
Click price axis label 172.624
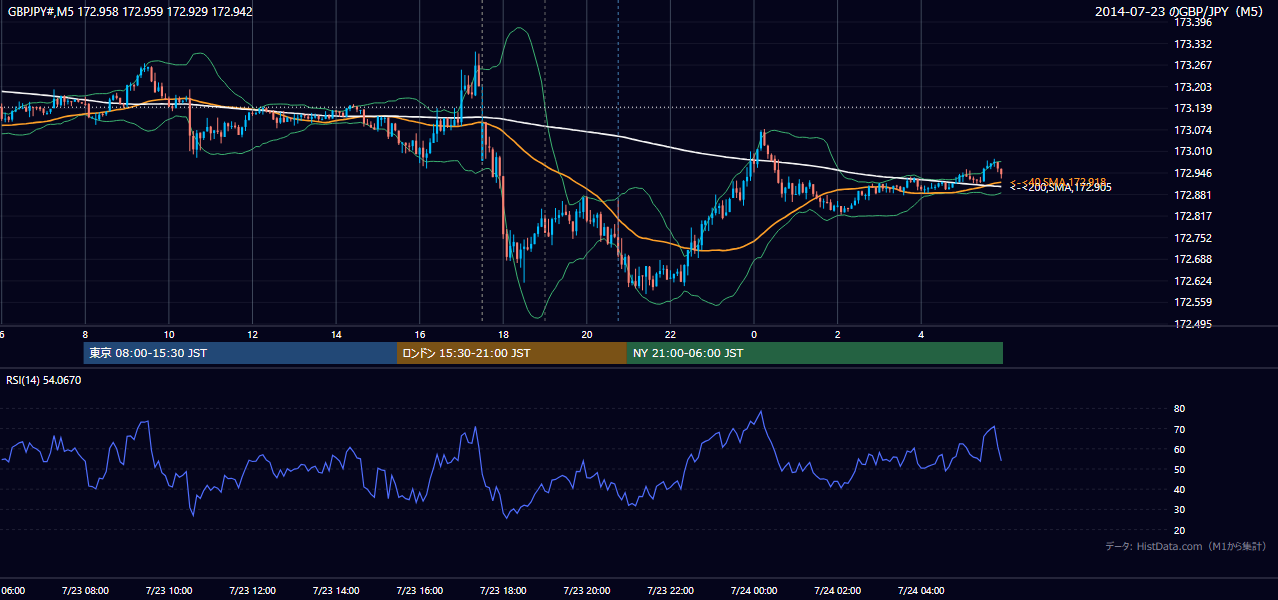[x=1192, y=281]
